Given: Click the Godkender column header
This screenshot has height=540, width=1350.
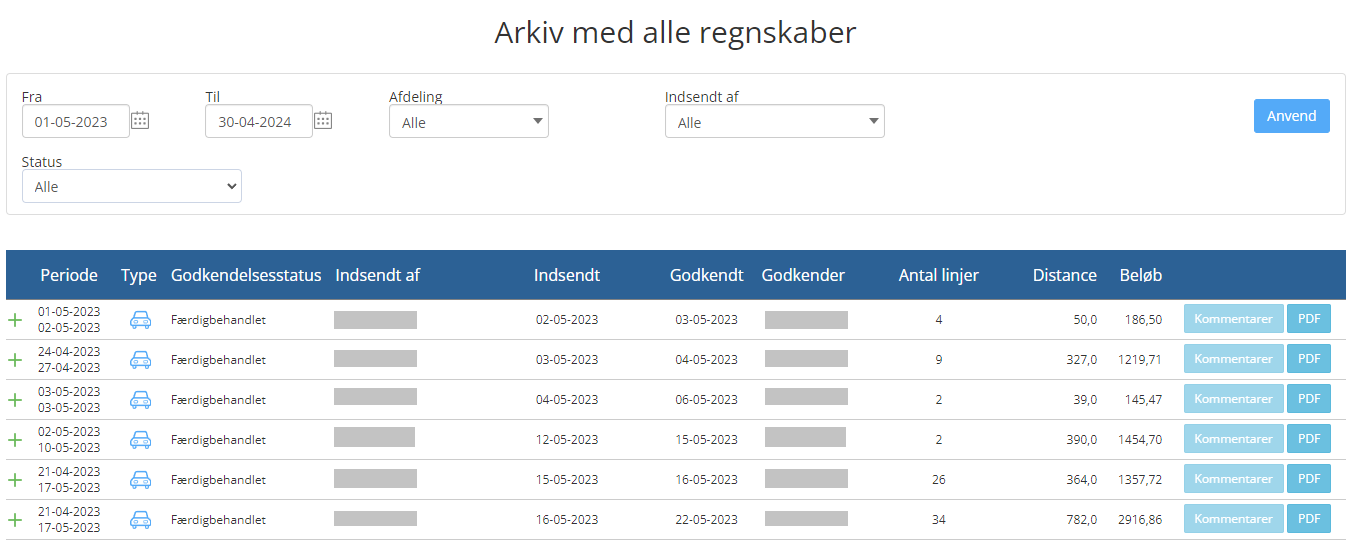Looking at the screenshot, I should coord(803,275).
